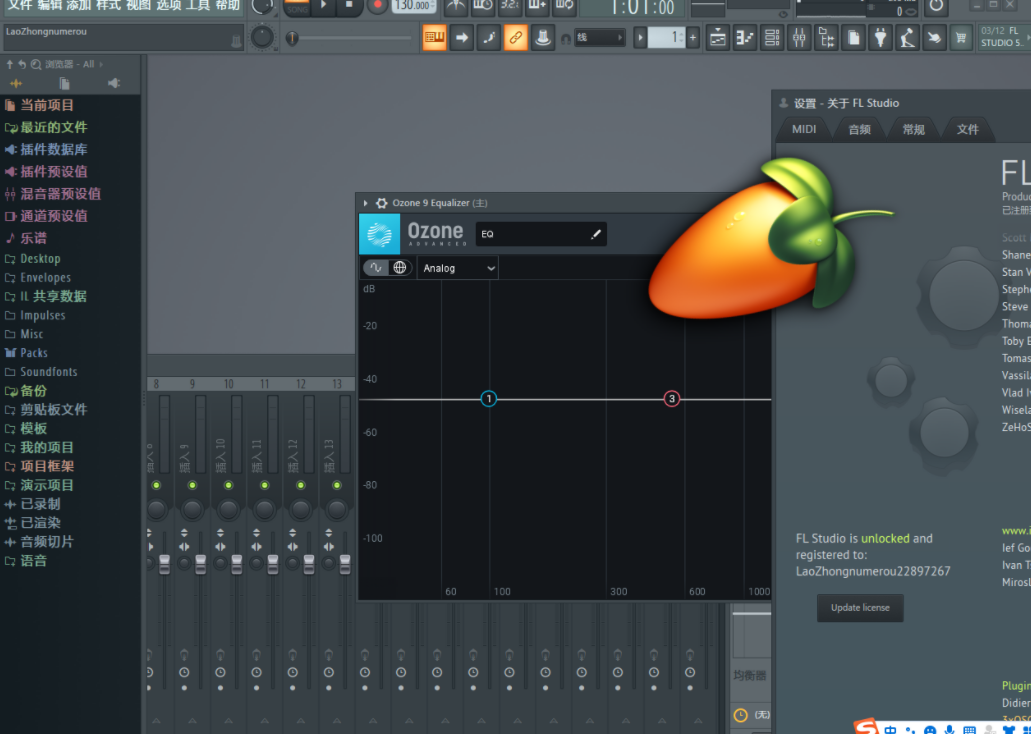Click the browser search magnifier icon

(36, 64)
